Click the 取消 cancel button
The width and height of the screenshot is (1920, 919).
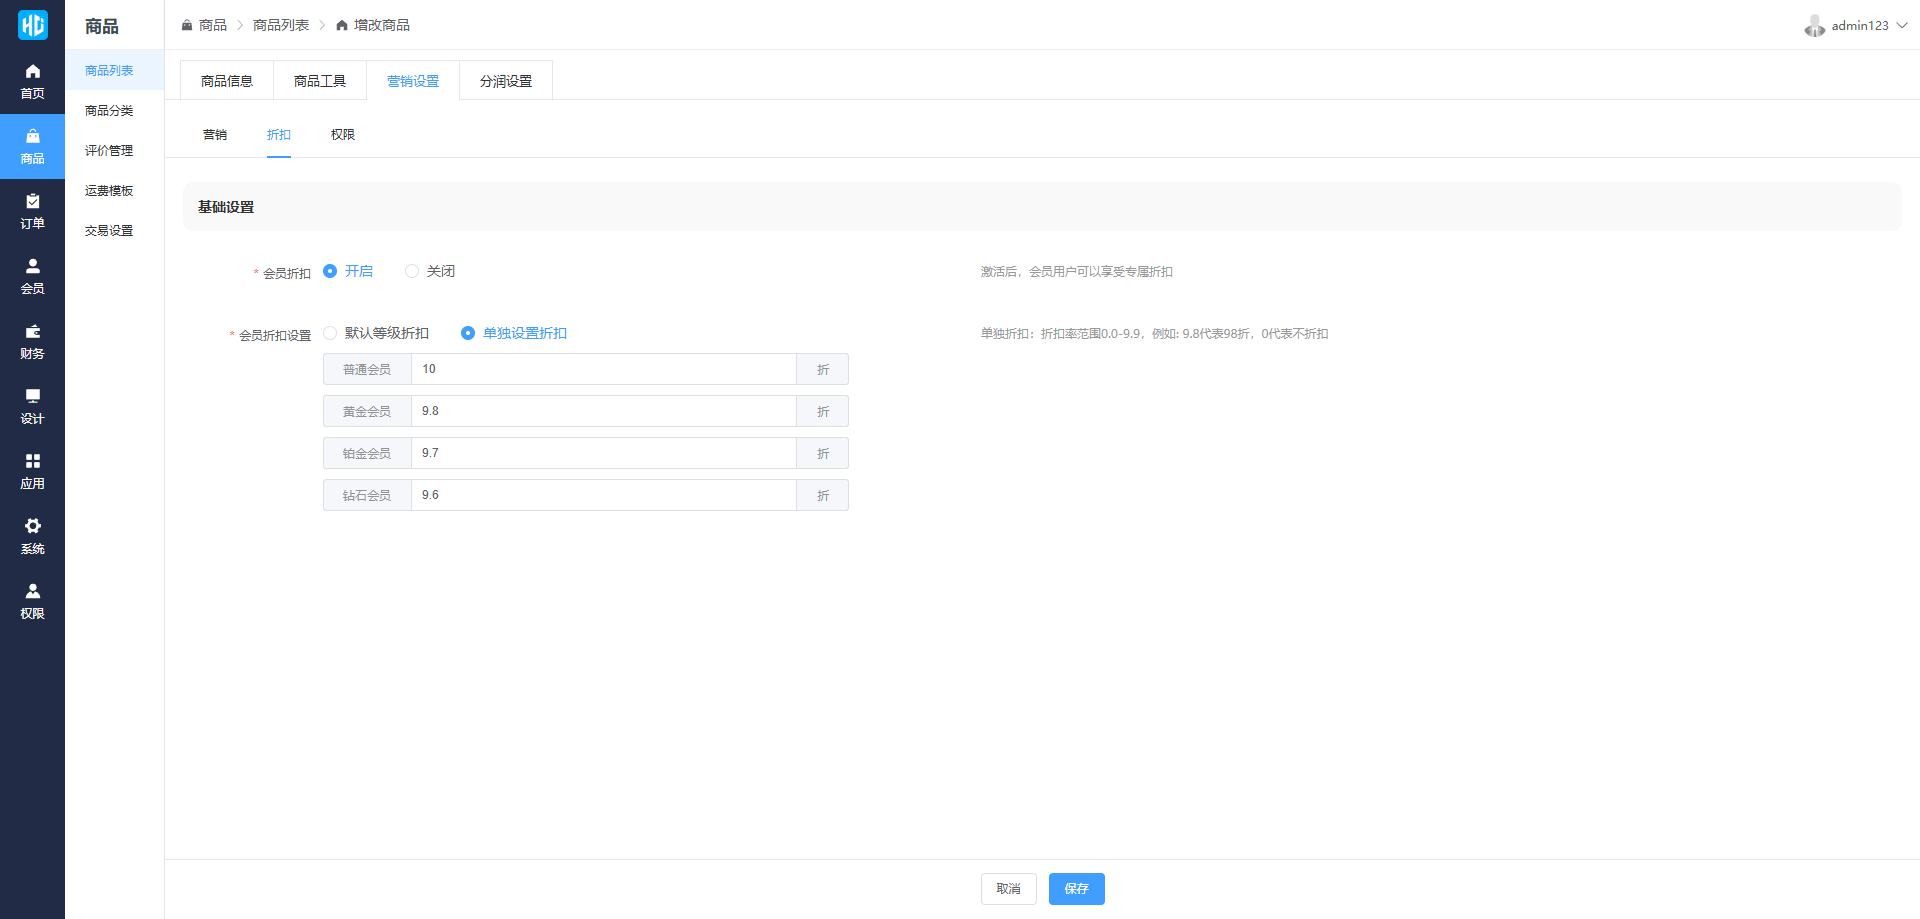click(x=1008, y=889)
